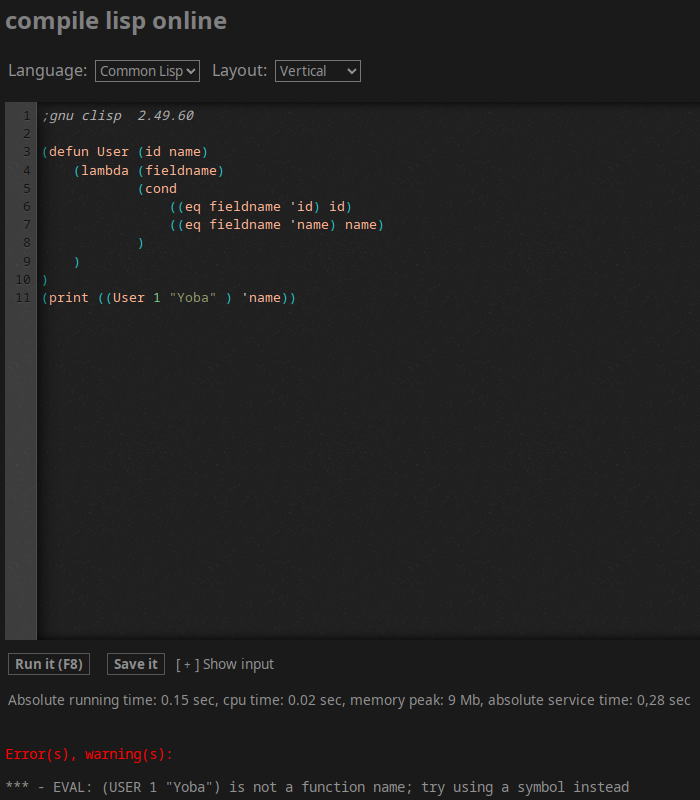Click the Save it button
The image size is (700, 800).
coord(136,664)
